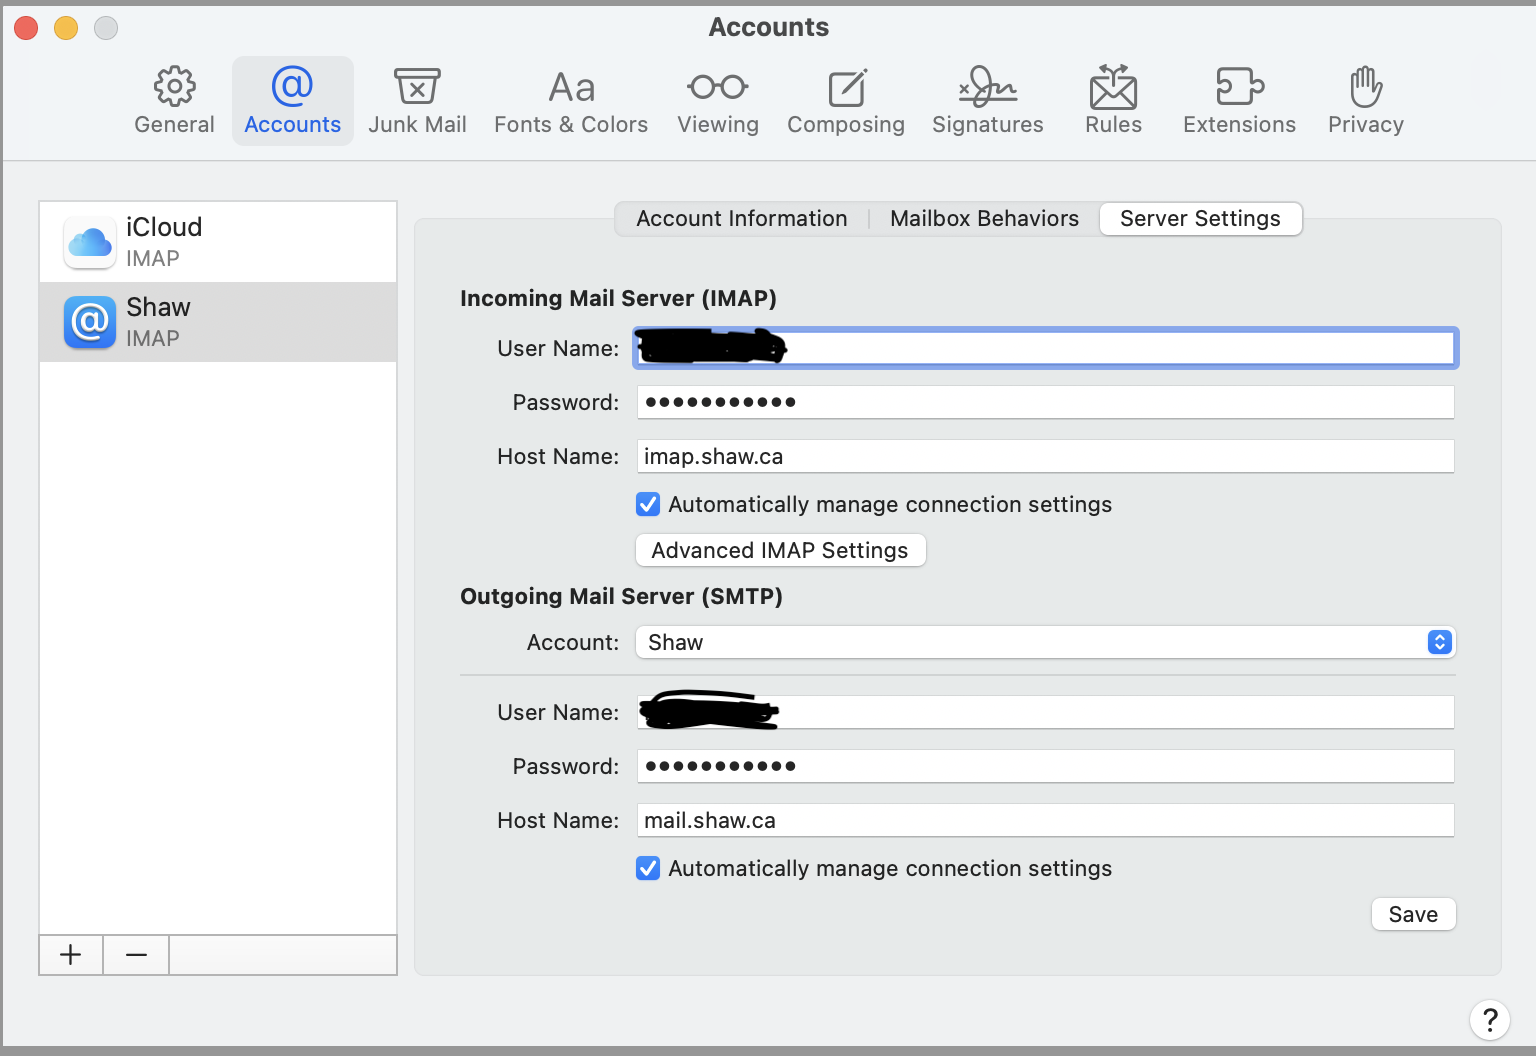Open Fonts & Colors preferences
The image size is (1536, 1056).
point(571,101)
